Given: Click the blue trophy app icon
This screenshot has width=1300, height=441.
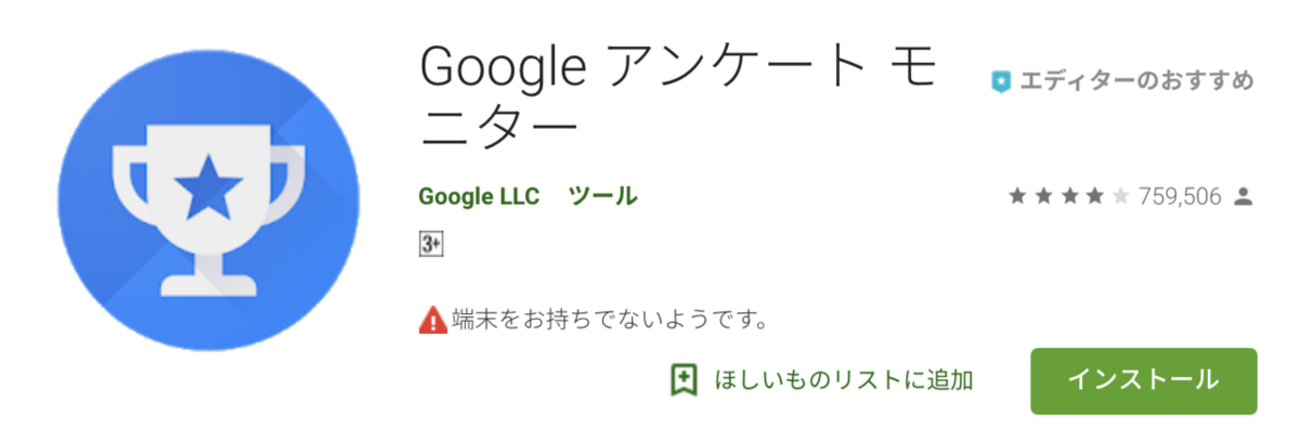Looking at the screenshot, I should (208, 199).
